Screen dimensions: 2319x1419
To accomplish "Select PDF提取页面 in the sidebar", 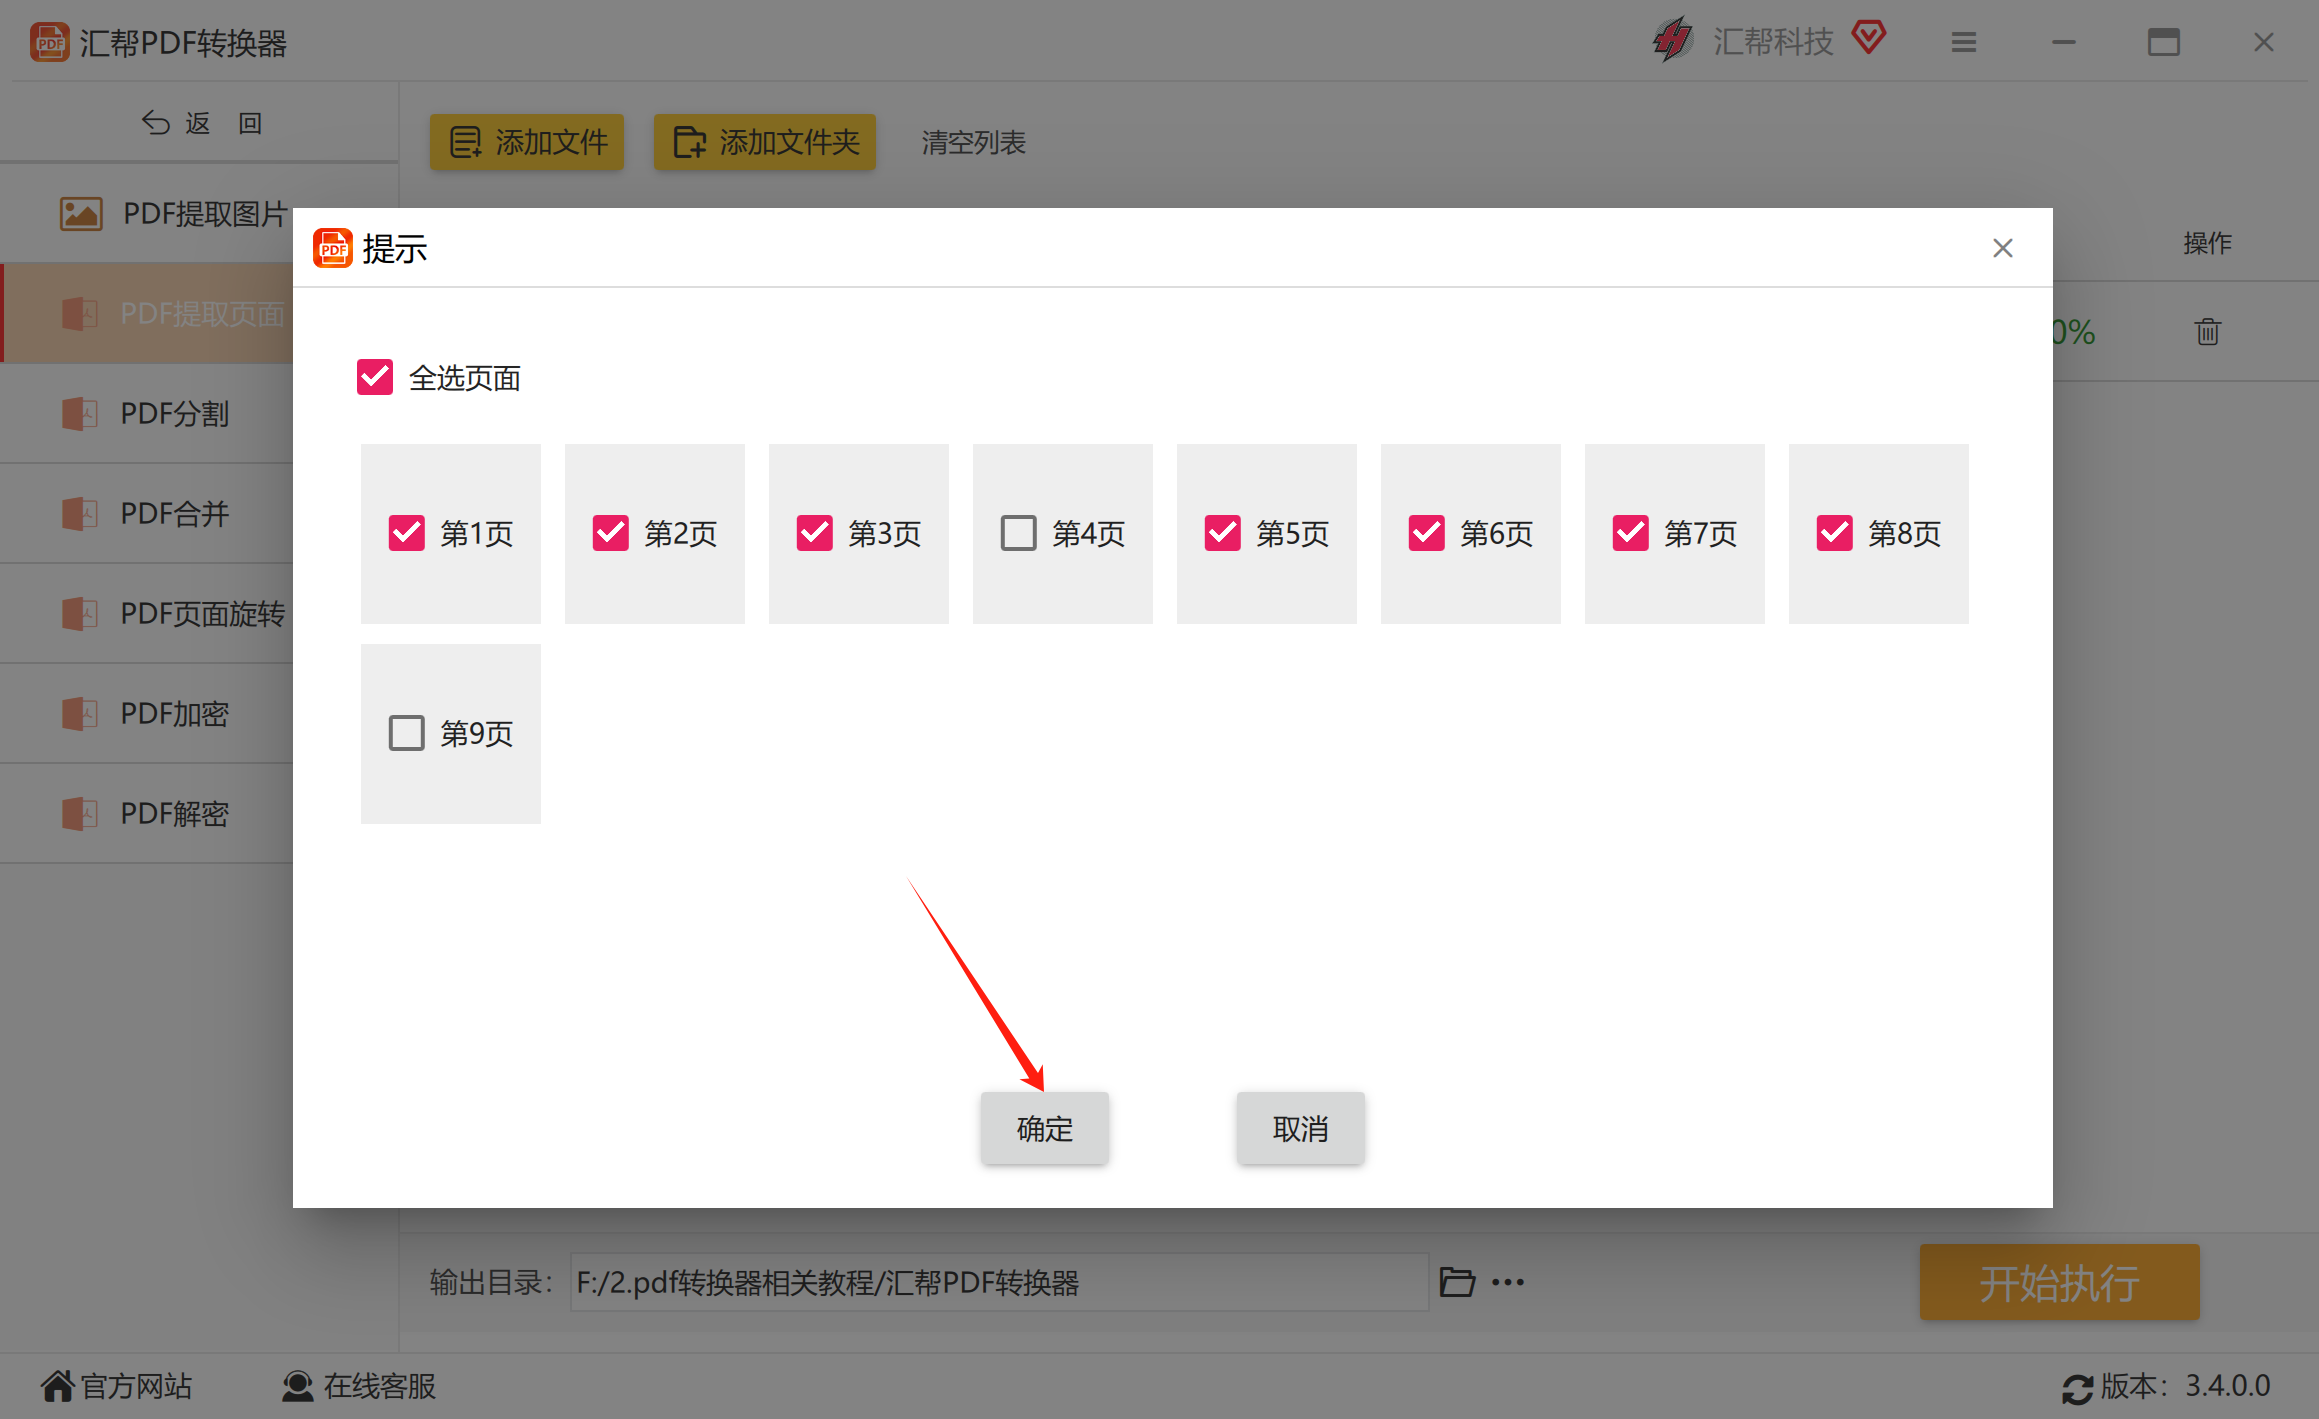I will coord(146,313).
